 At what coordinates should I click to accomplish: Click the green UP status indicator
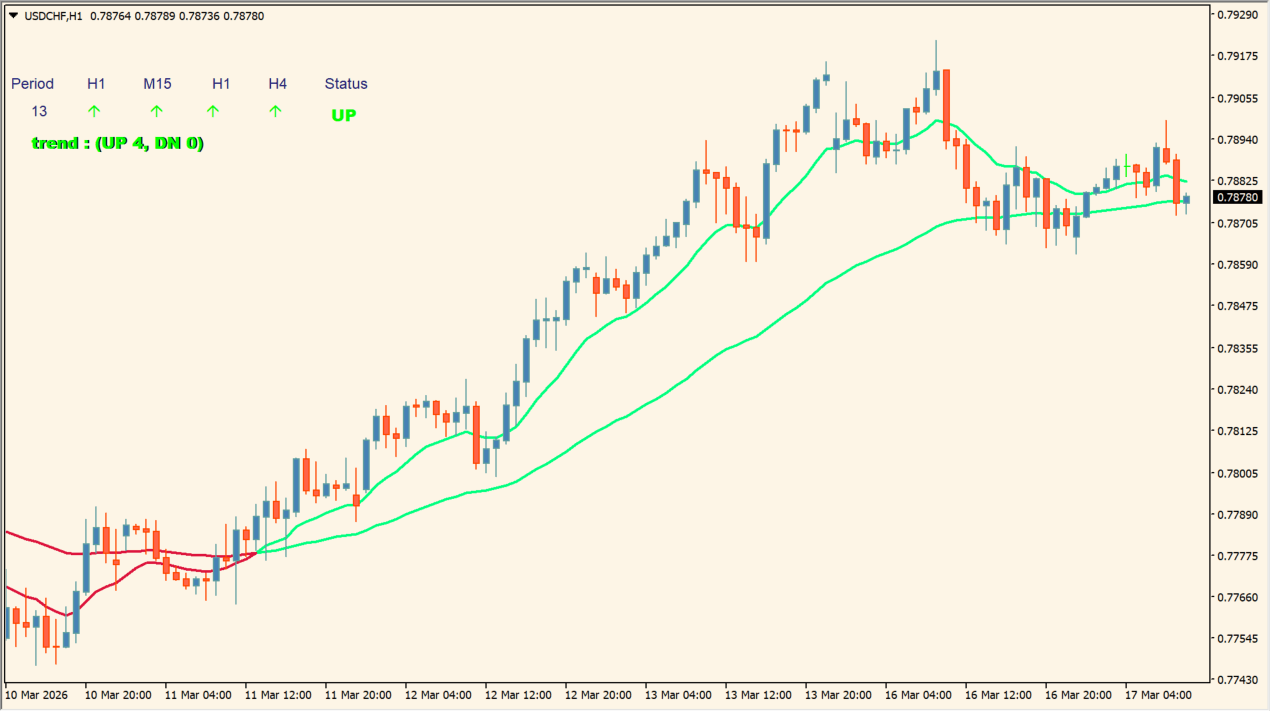(343, 115)
